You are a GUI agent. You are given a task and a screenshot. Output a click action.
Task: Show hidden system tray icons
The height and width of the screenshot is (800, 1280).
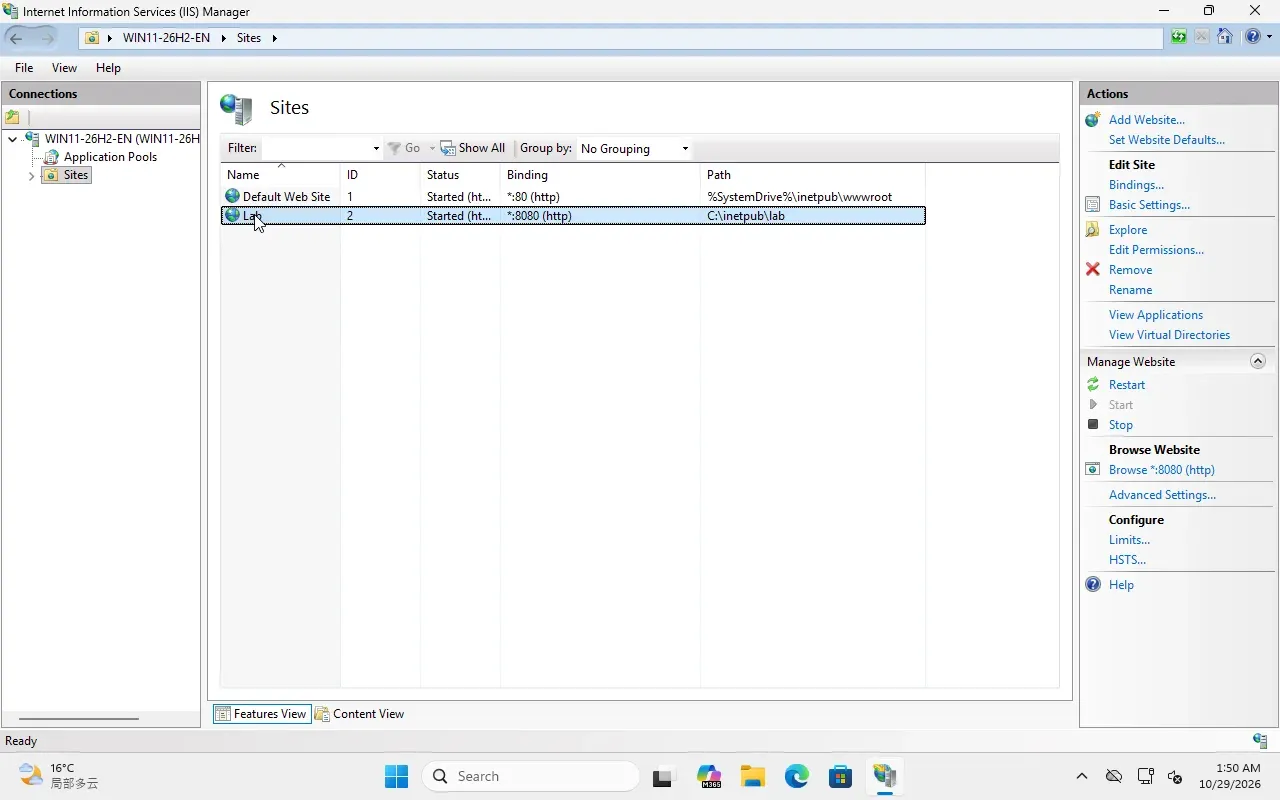point(1081,776)
